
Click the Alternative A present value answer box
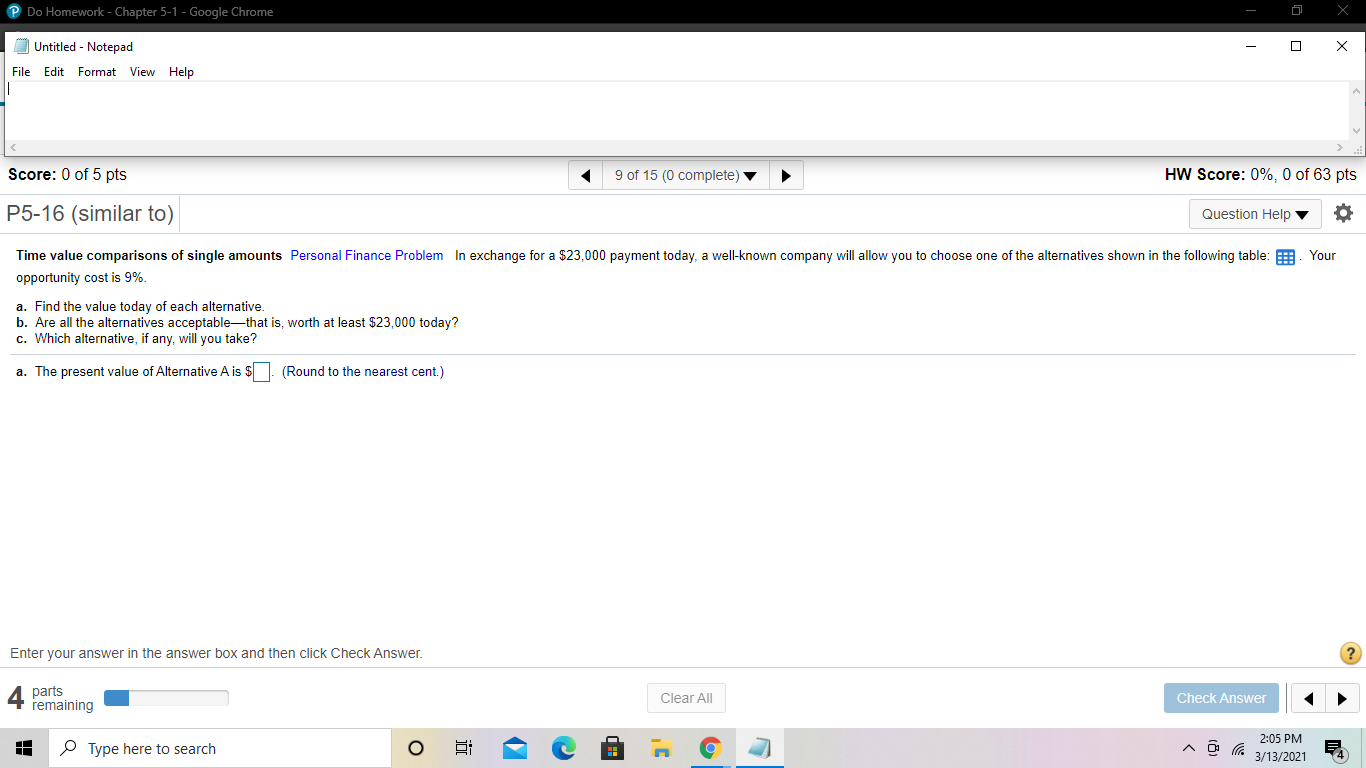(x=261, y=371)
